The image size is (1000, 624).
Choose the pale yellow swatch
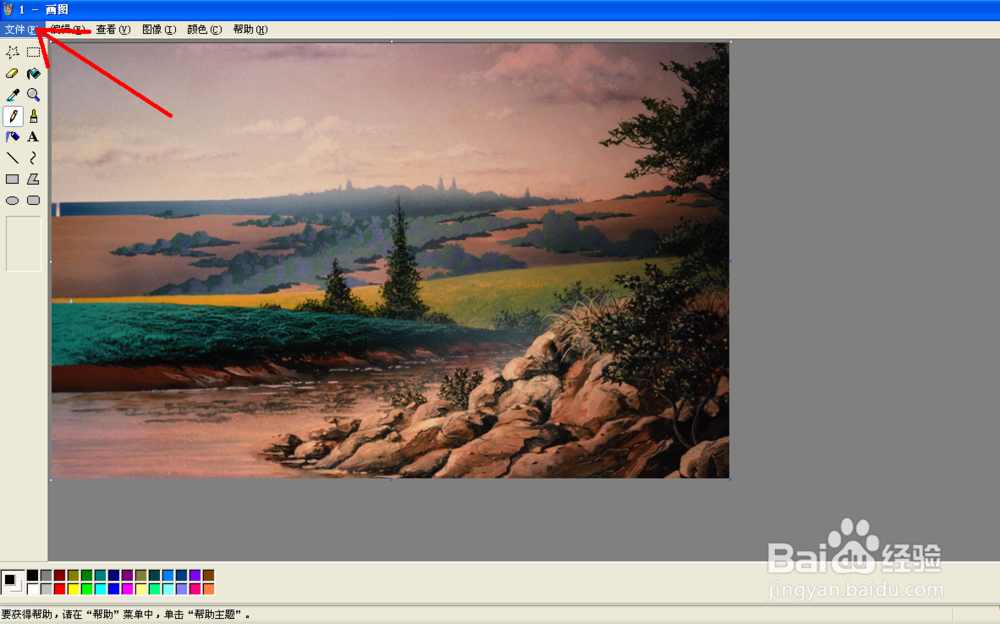(141, 589)
